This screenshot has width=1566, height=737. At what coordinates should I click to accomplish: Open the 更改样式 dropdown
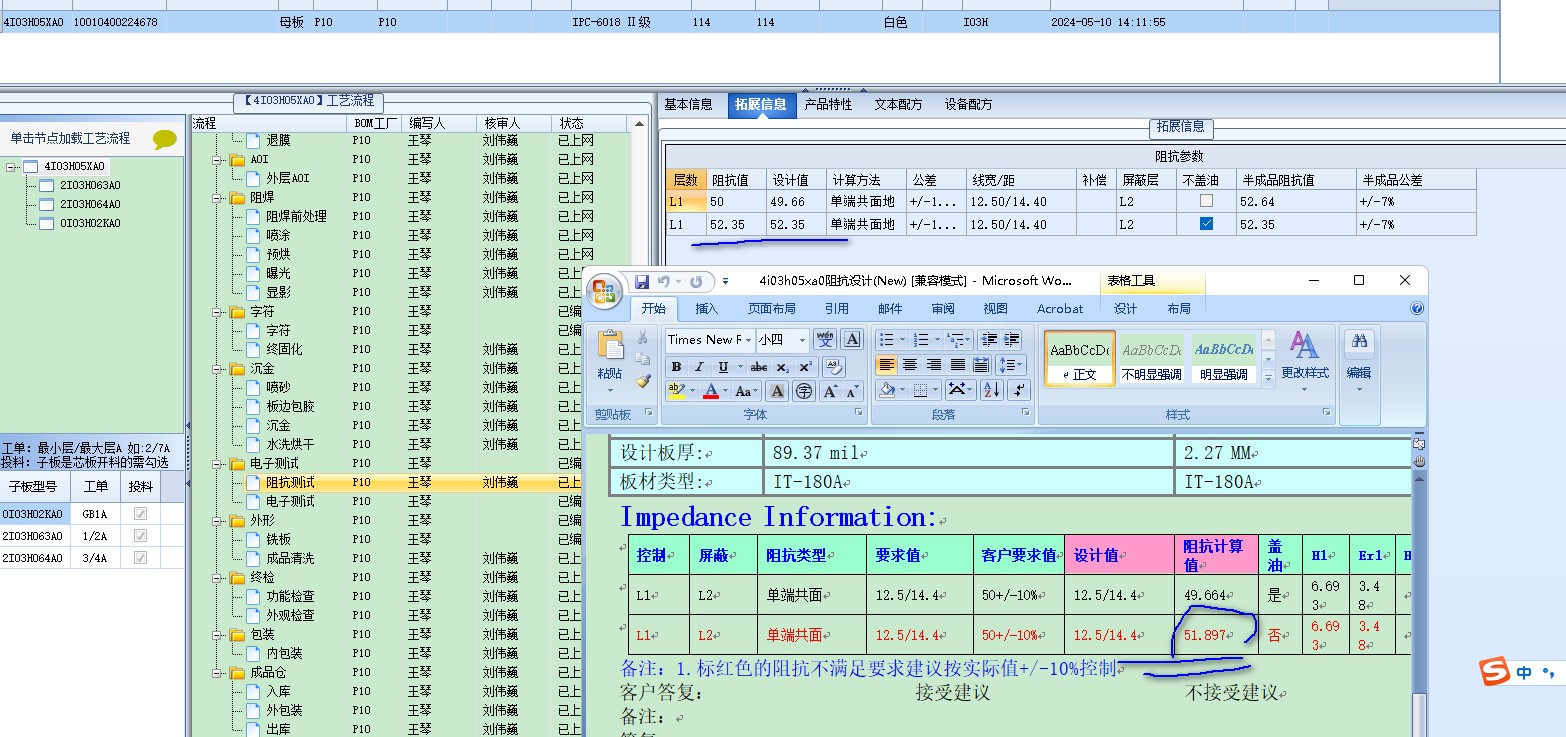pyautogui.click(x=1304, y=363)
